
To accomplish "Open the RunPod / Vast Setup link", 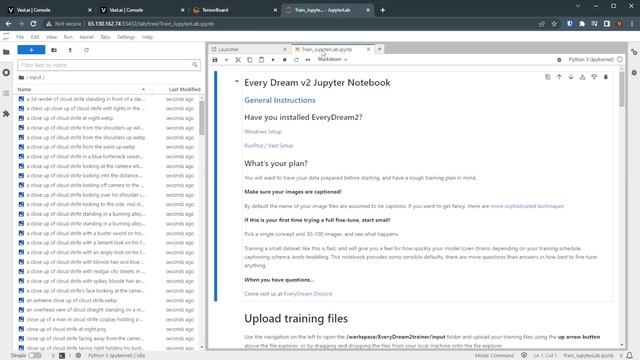I will click(x=269, y=145).
